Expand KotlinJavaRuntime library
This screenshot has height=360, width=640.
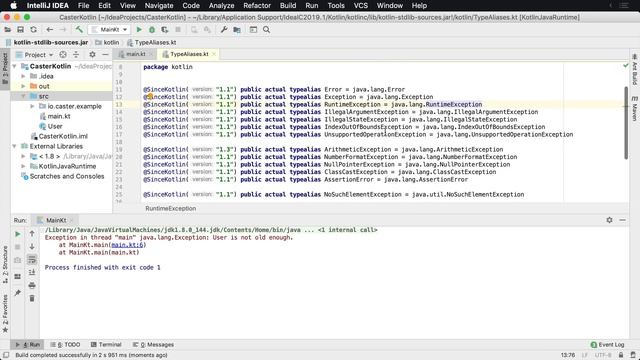pyautogui.click(x=23, y=166)
